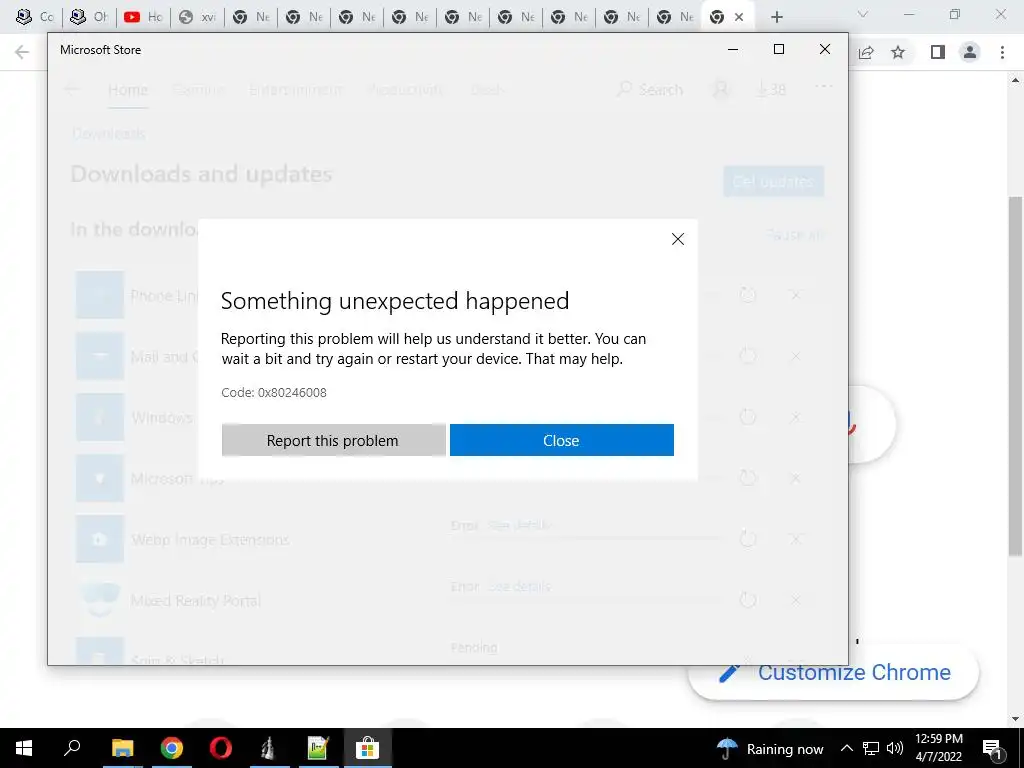
Task: Click the Phone Link app tile icon
Action: [99, 295]
